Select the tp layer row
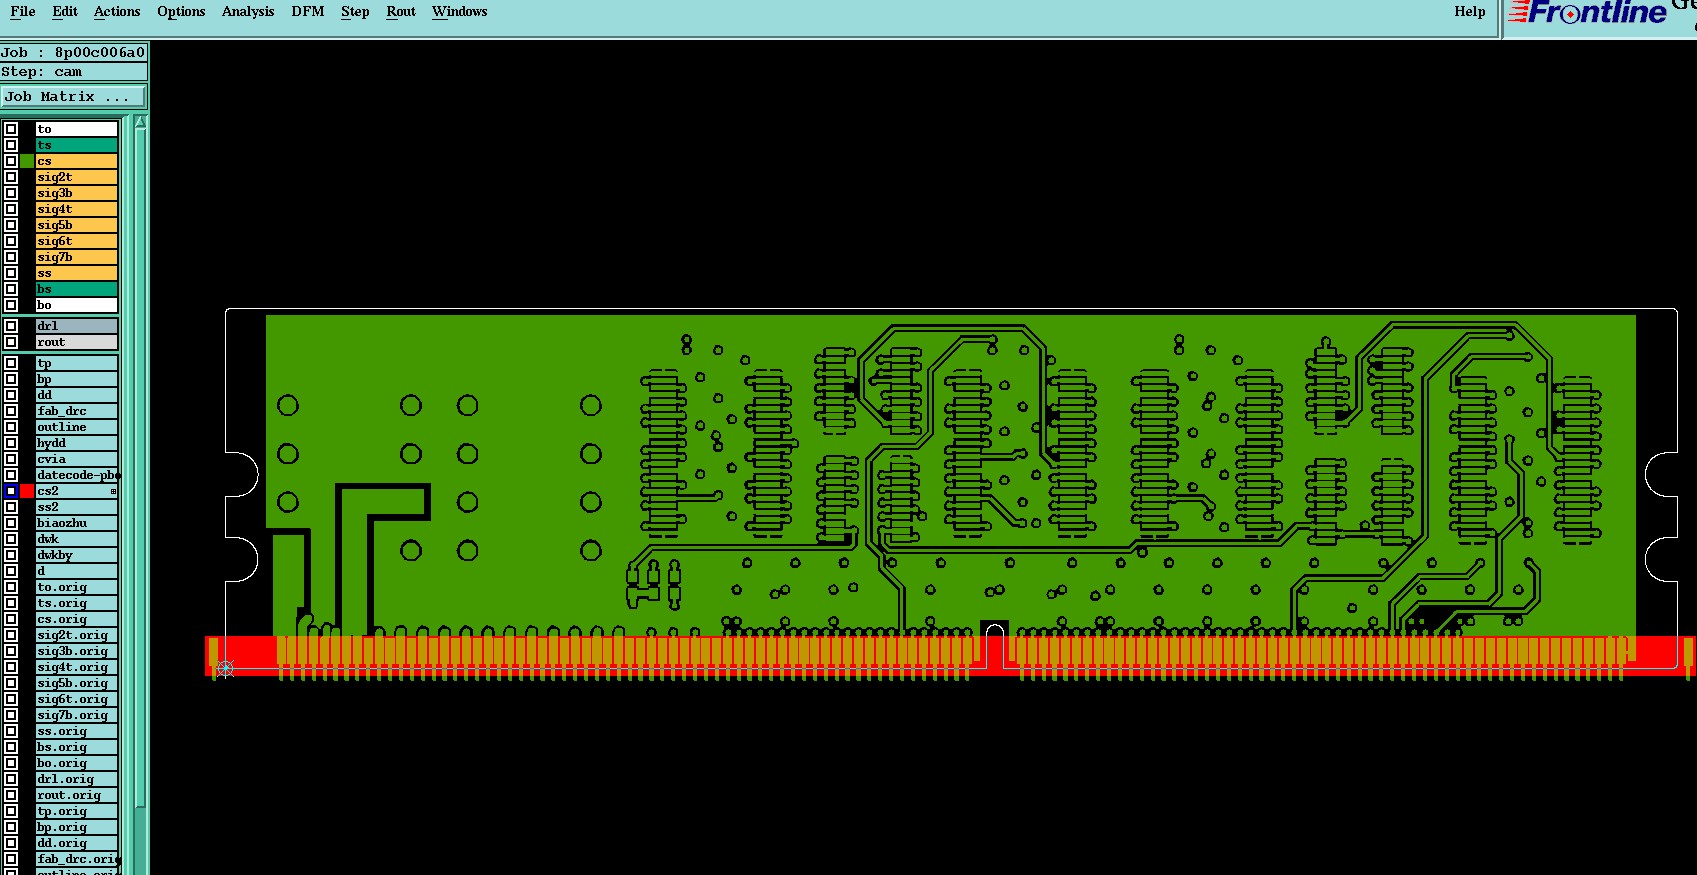Screen dimensions: 1697x875 coord(77,363)
